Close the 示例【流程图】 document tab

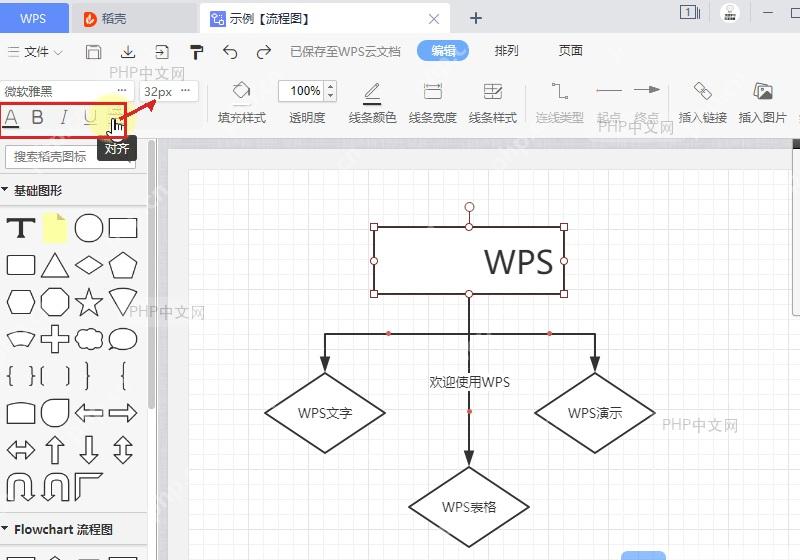coord(434,19)
